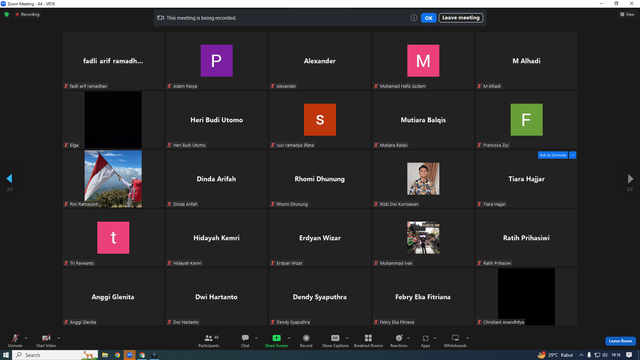Unmute the microphone in toolbar
Screen dimensions: 640x360
[15, 340]
